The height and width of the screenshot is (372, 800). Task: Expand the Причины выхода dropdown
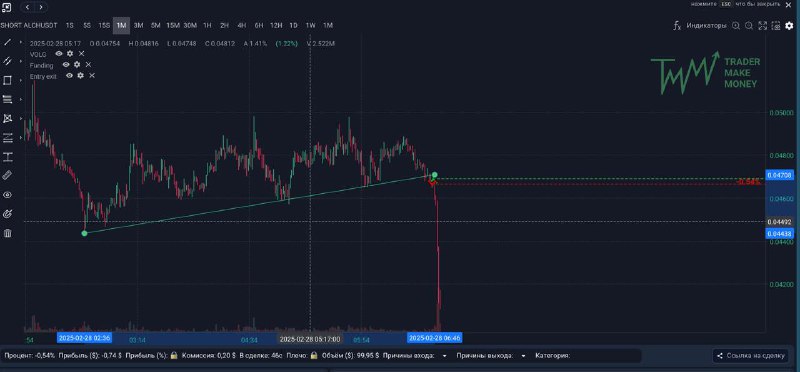click(523, 356)
